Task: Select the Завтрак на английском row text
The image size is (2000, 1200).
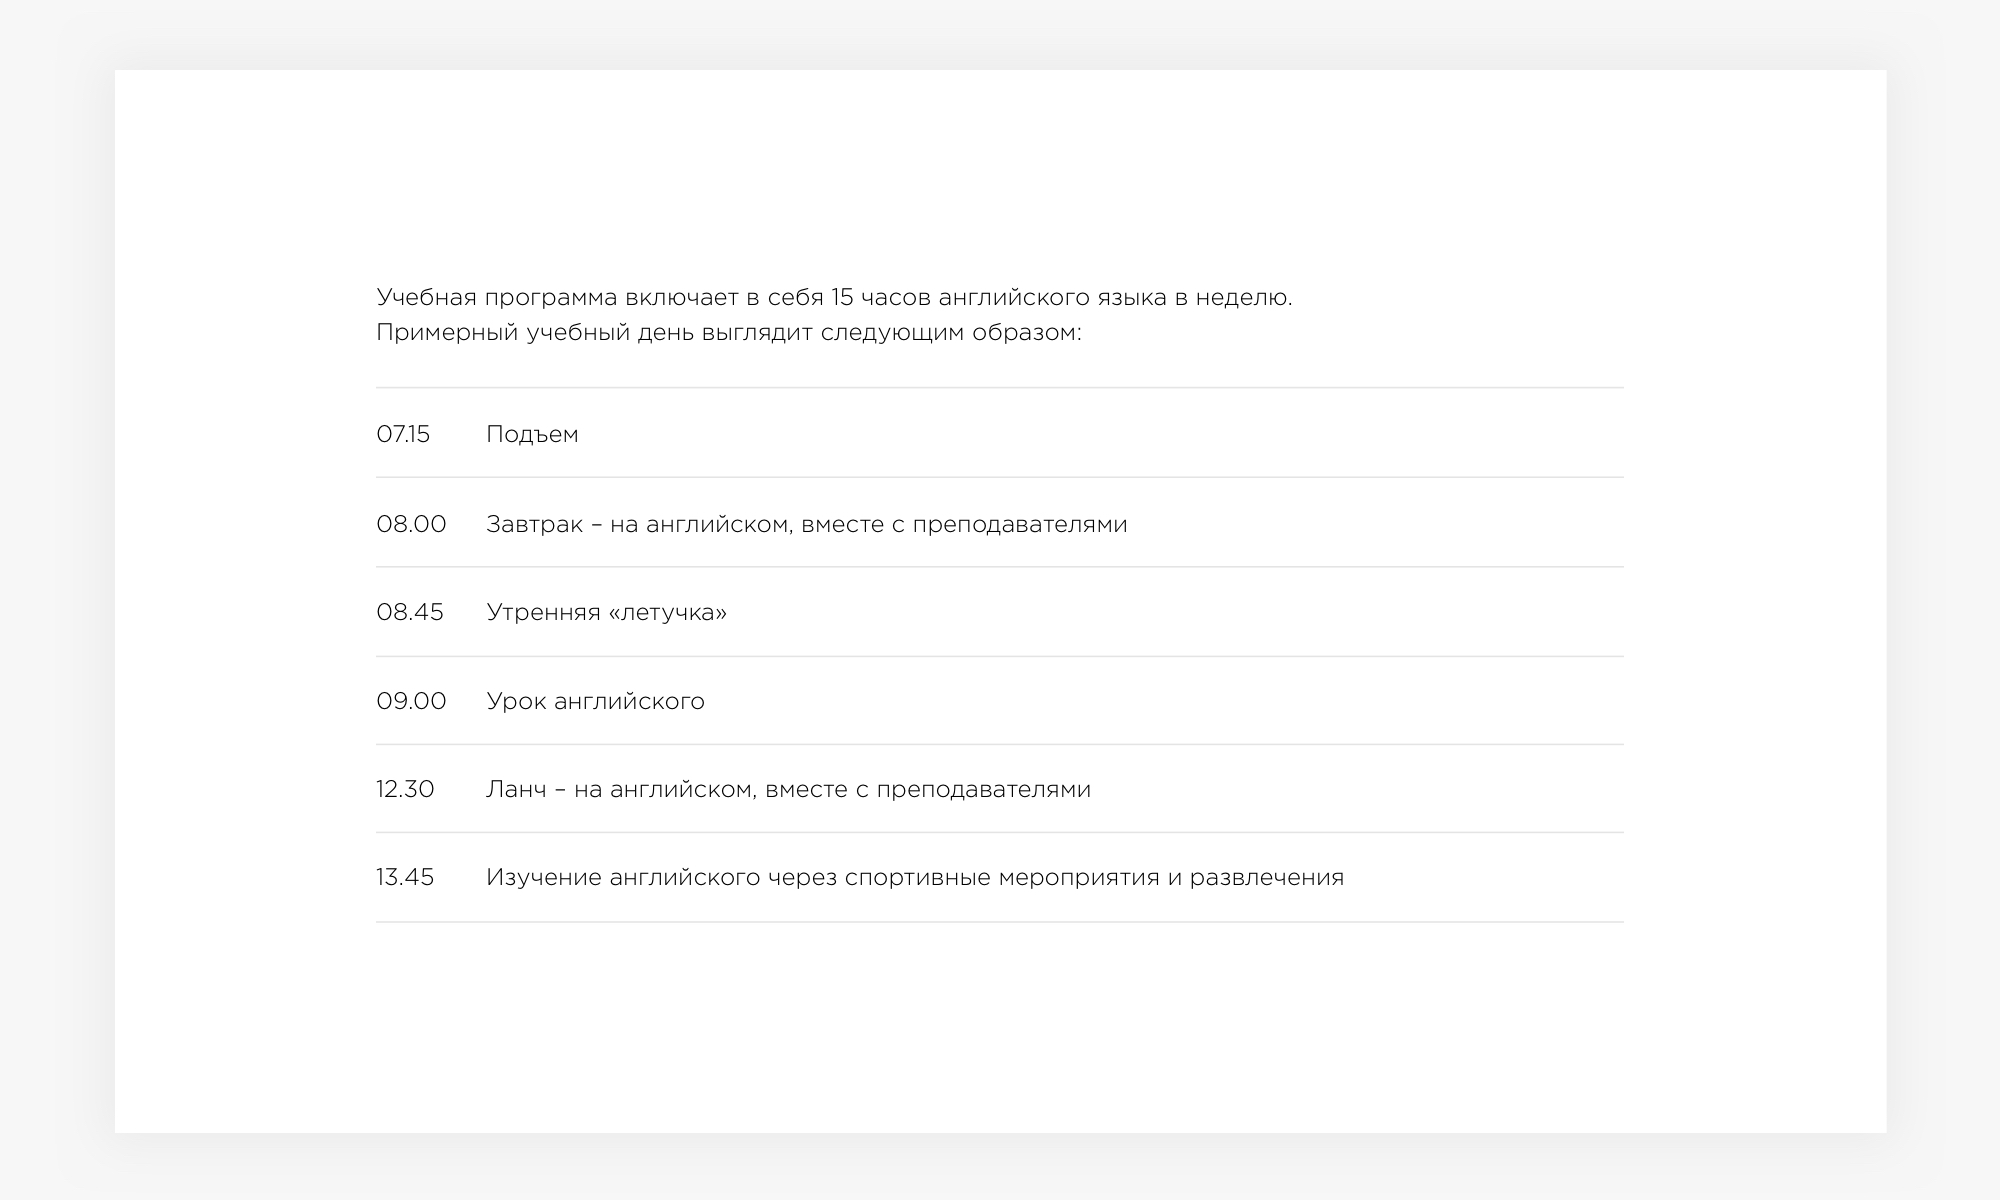Action: (x=806, y=524)
